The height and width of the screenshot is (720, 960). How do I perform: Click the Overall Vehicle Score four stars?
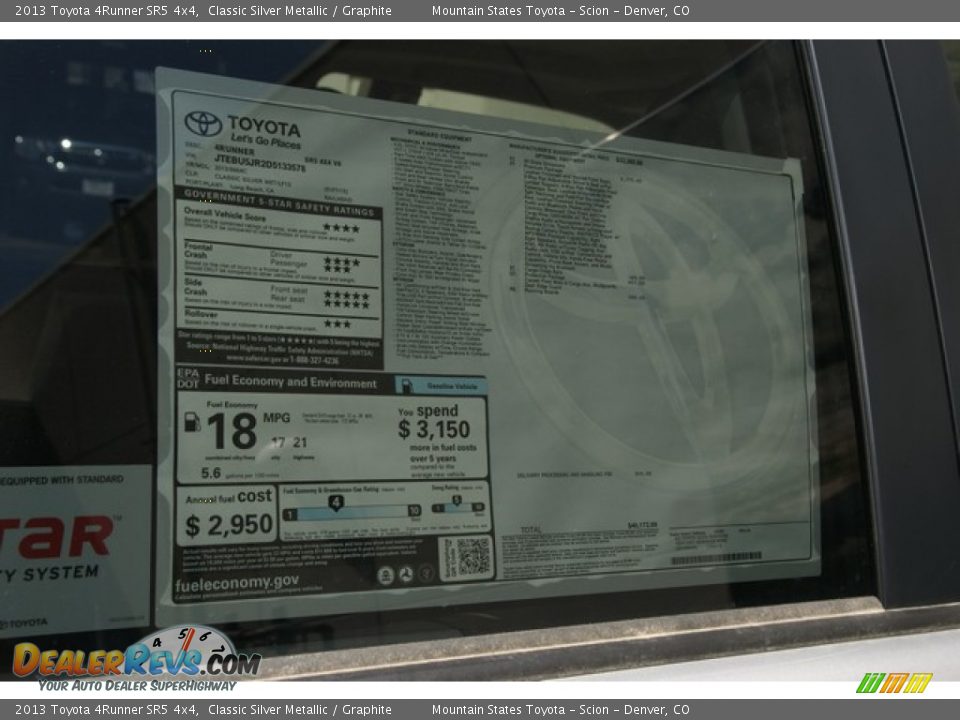(341, 228)
